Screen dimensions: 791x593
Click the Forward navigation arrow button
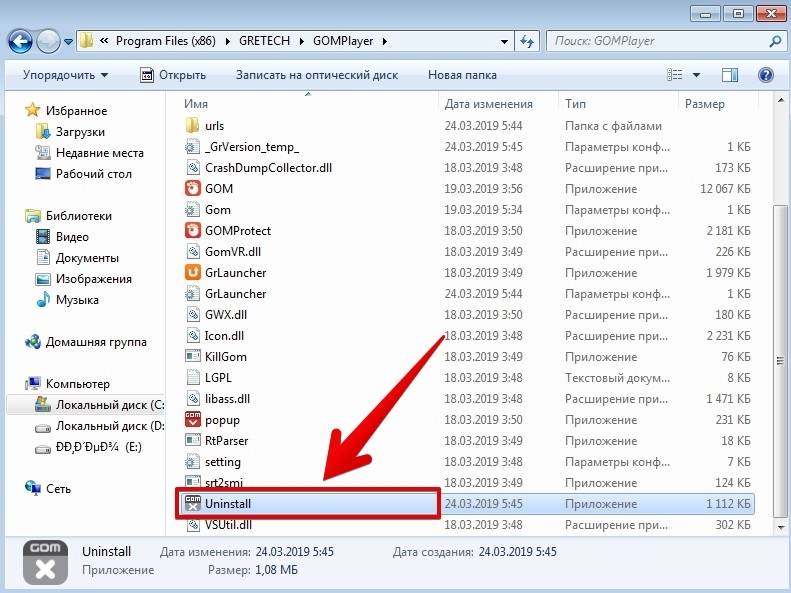(48, 41)
